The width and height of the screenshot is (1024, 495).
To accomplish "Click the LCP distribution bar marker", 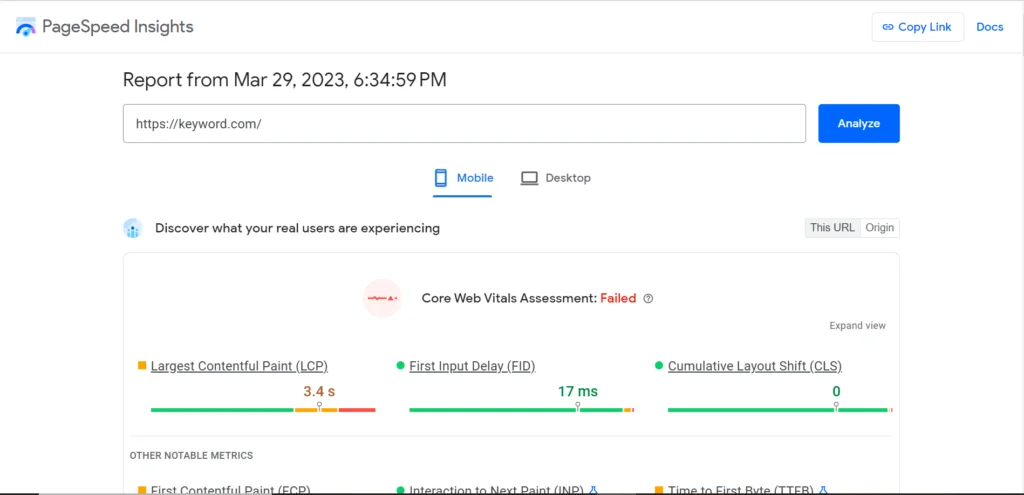I will click(319, 407).
